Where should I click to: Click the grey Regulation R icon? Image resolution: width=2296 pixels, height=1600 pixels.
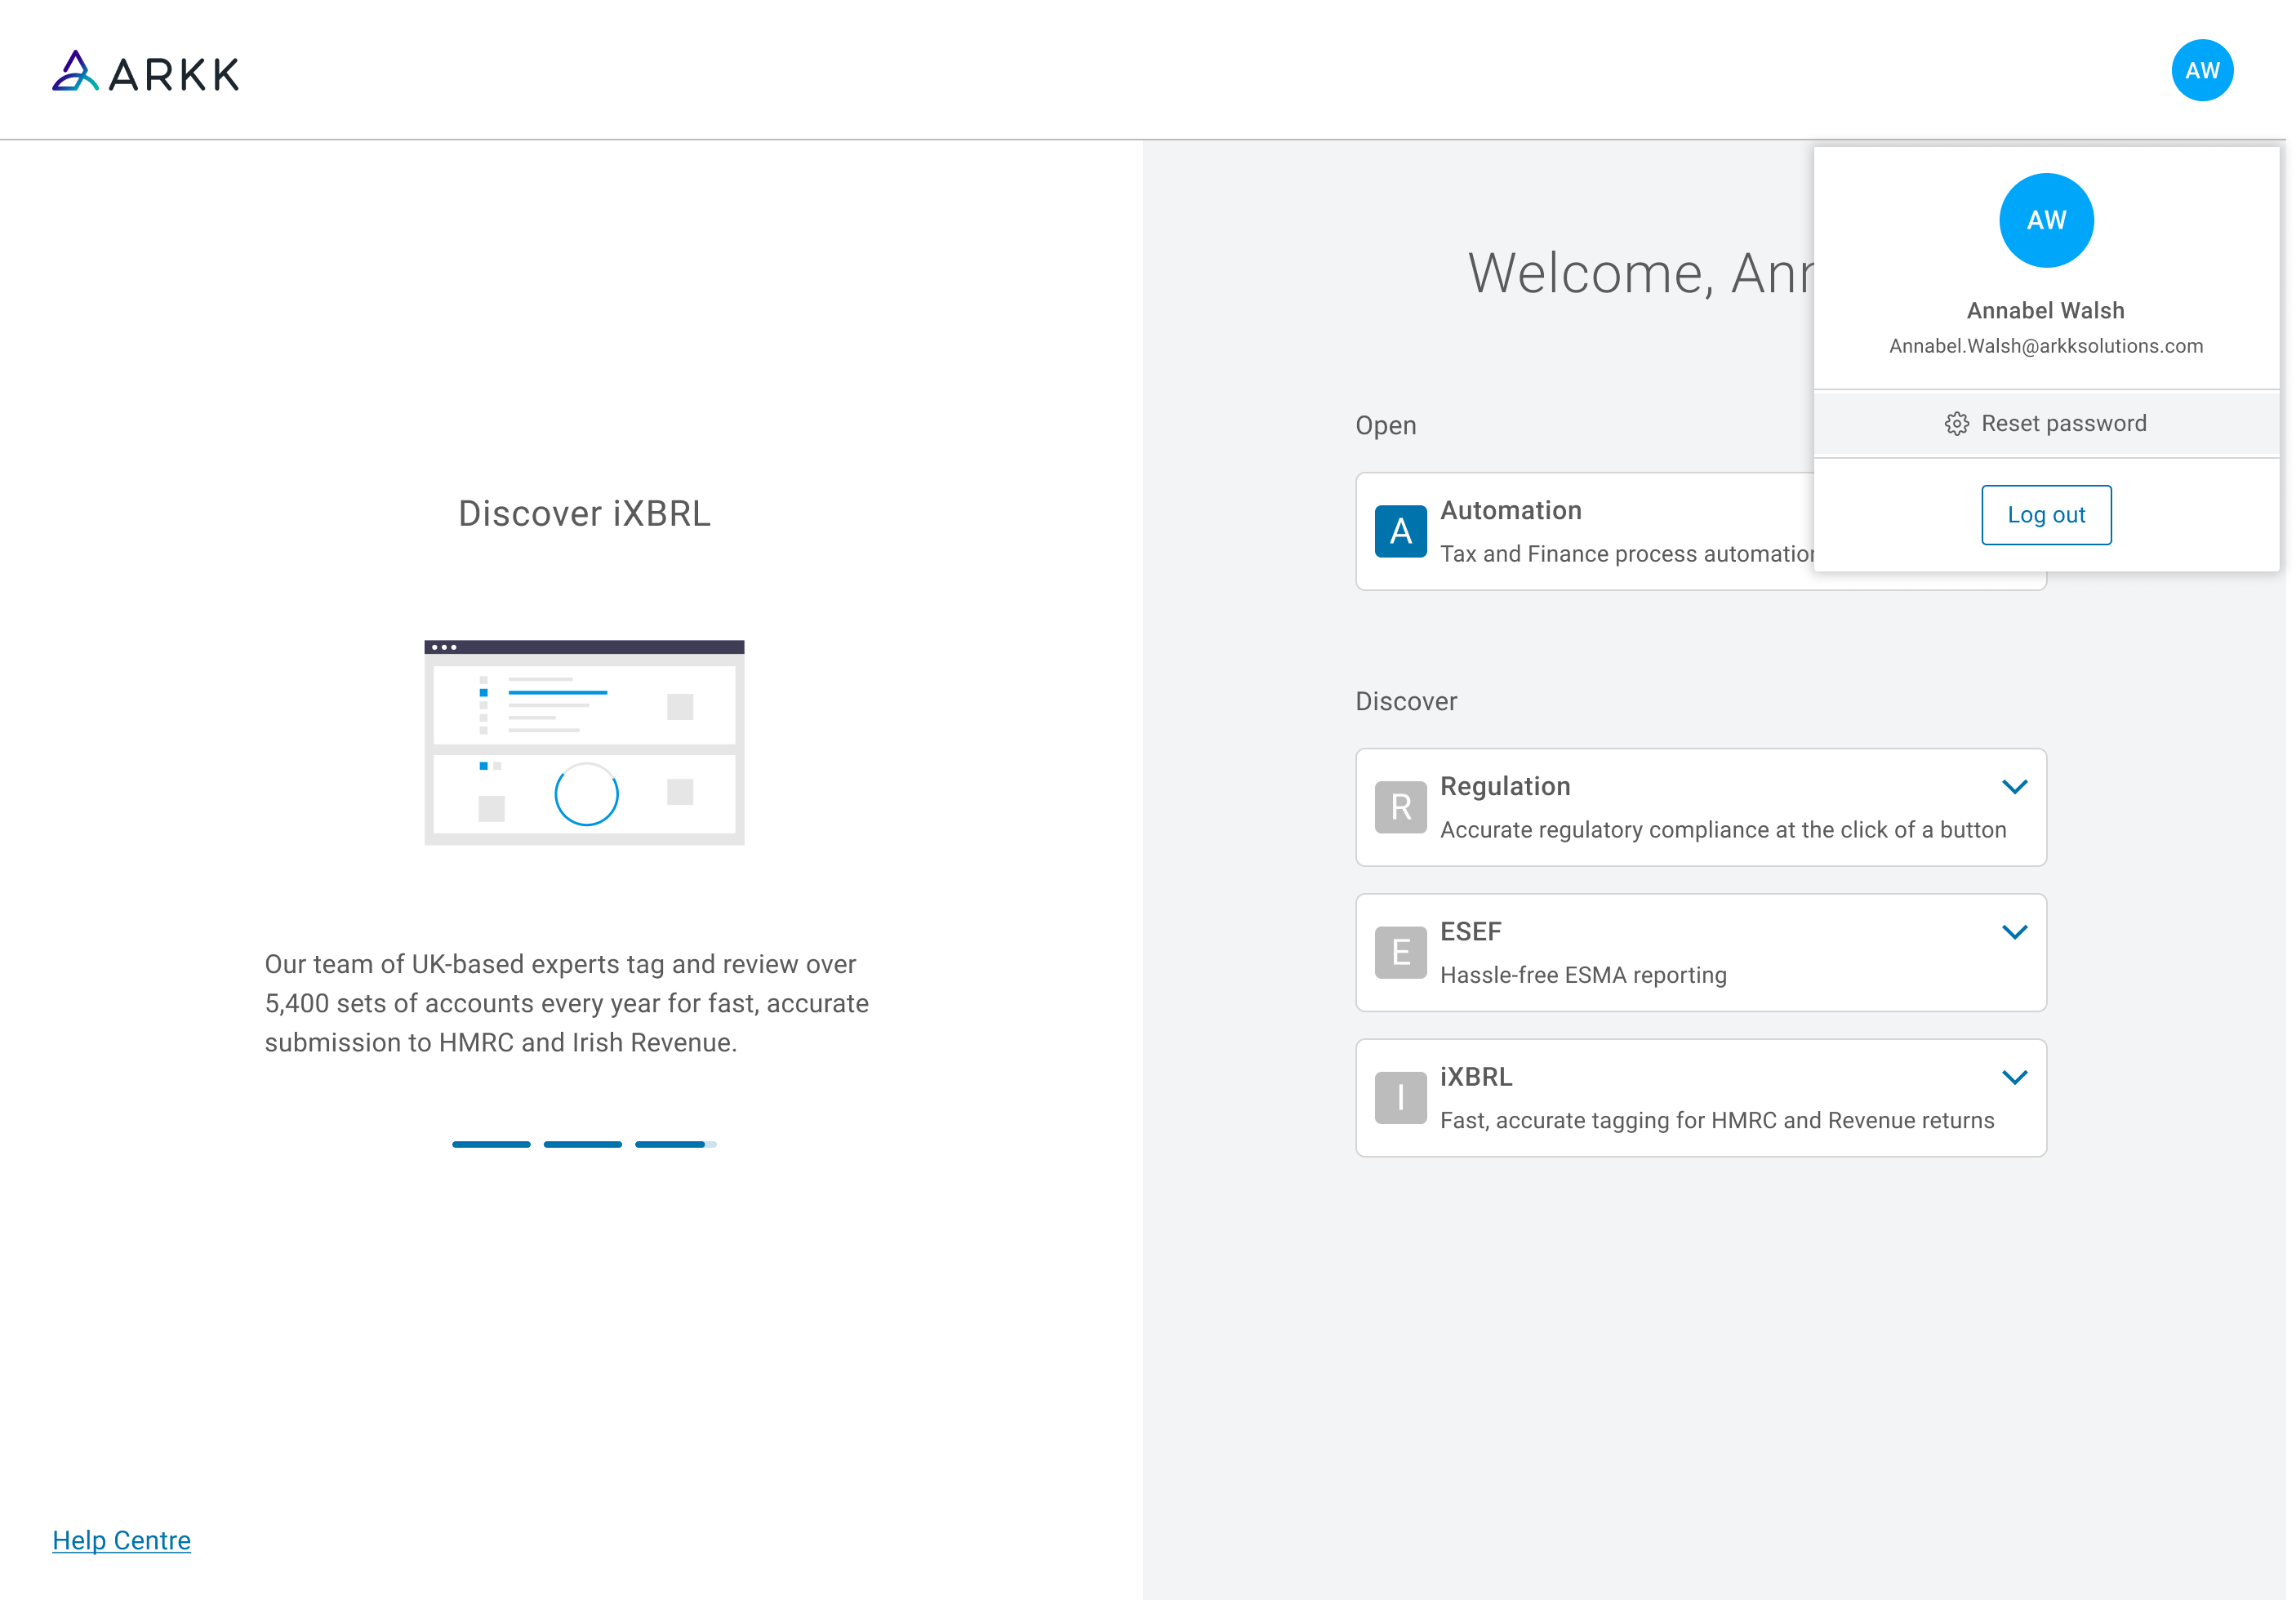click(1400, 807)
